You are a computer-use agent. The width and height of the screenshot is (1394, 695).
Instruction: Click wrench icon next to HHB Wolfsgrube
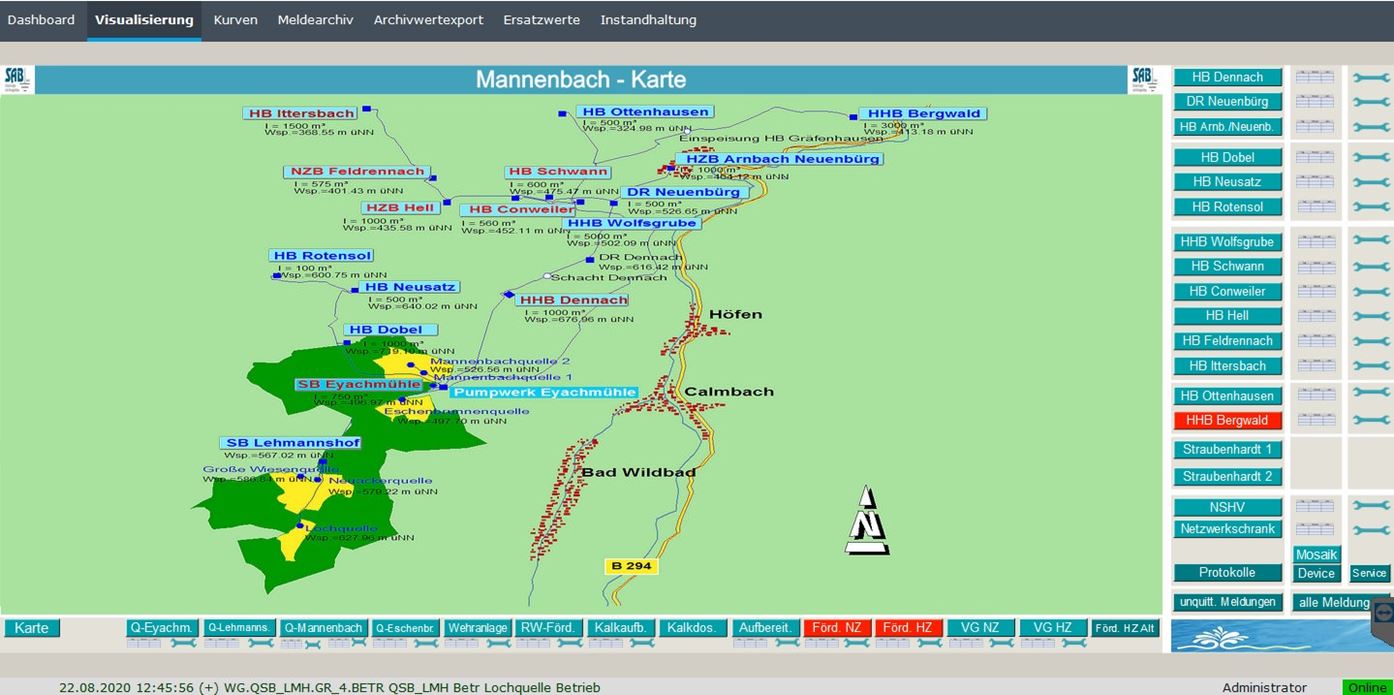pyautogui.click(x=1370, y=242)
